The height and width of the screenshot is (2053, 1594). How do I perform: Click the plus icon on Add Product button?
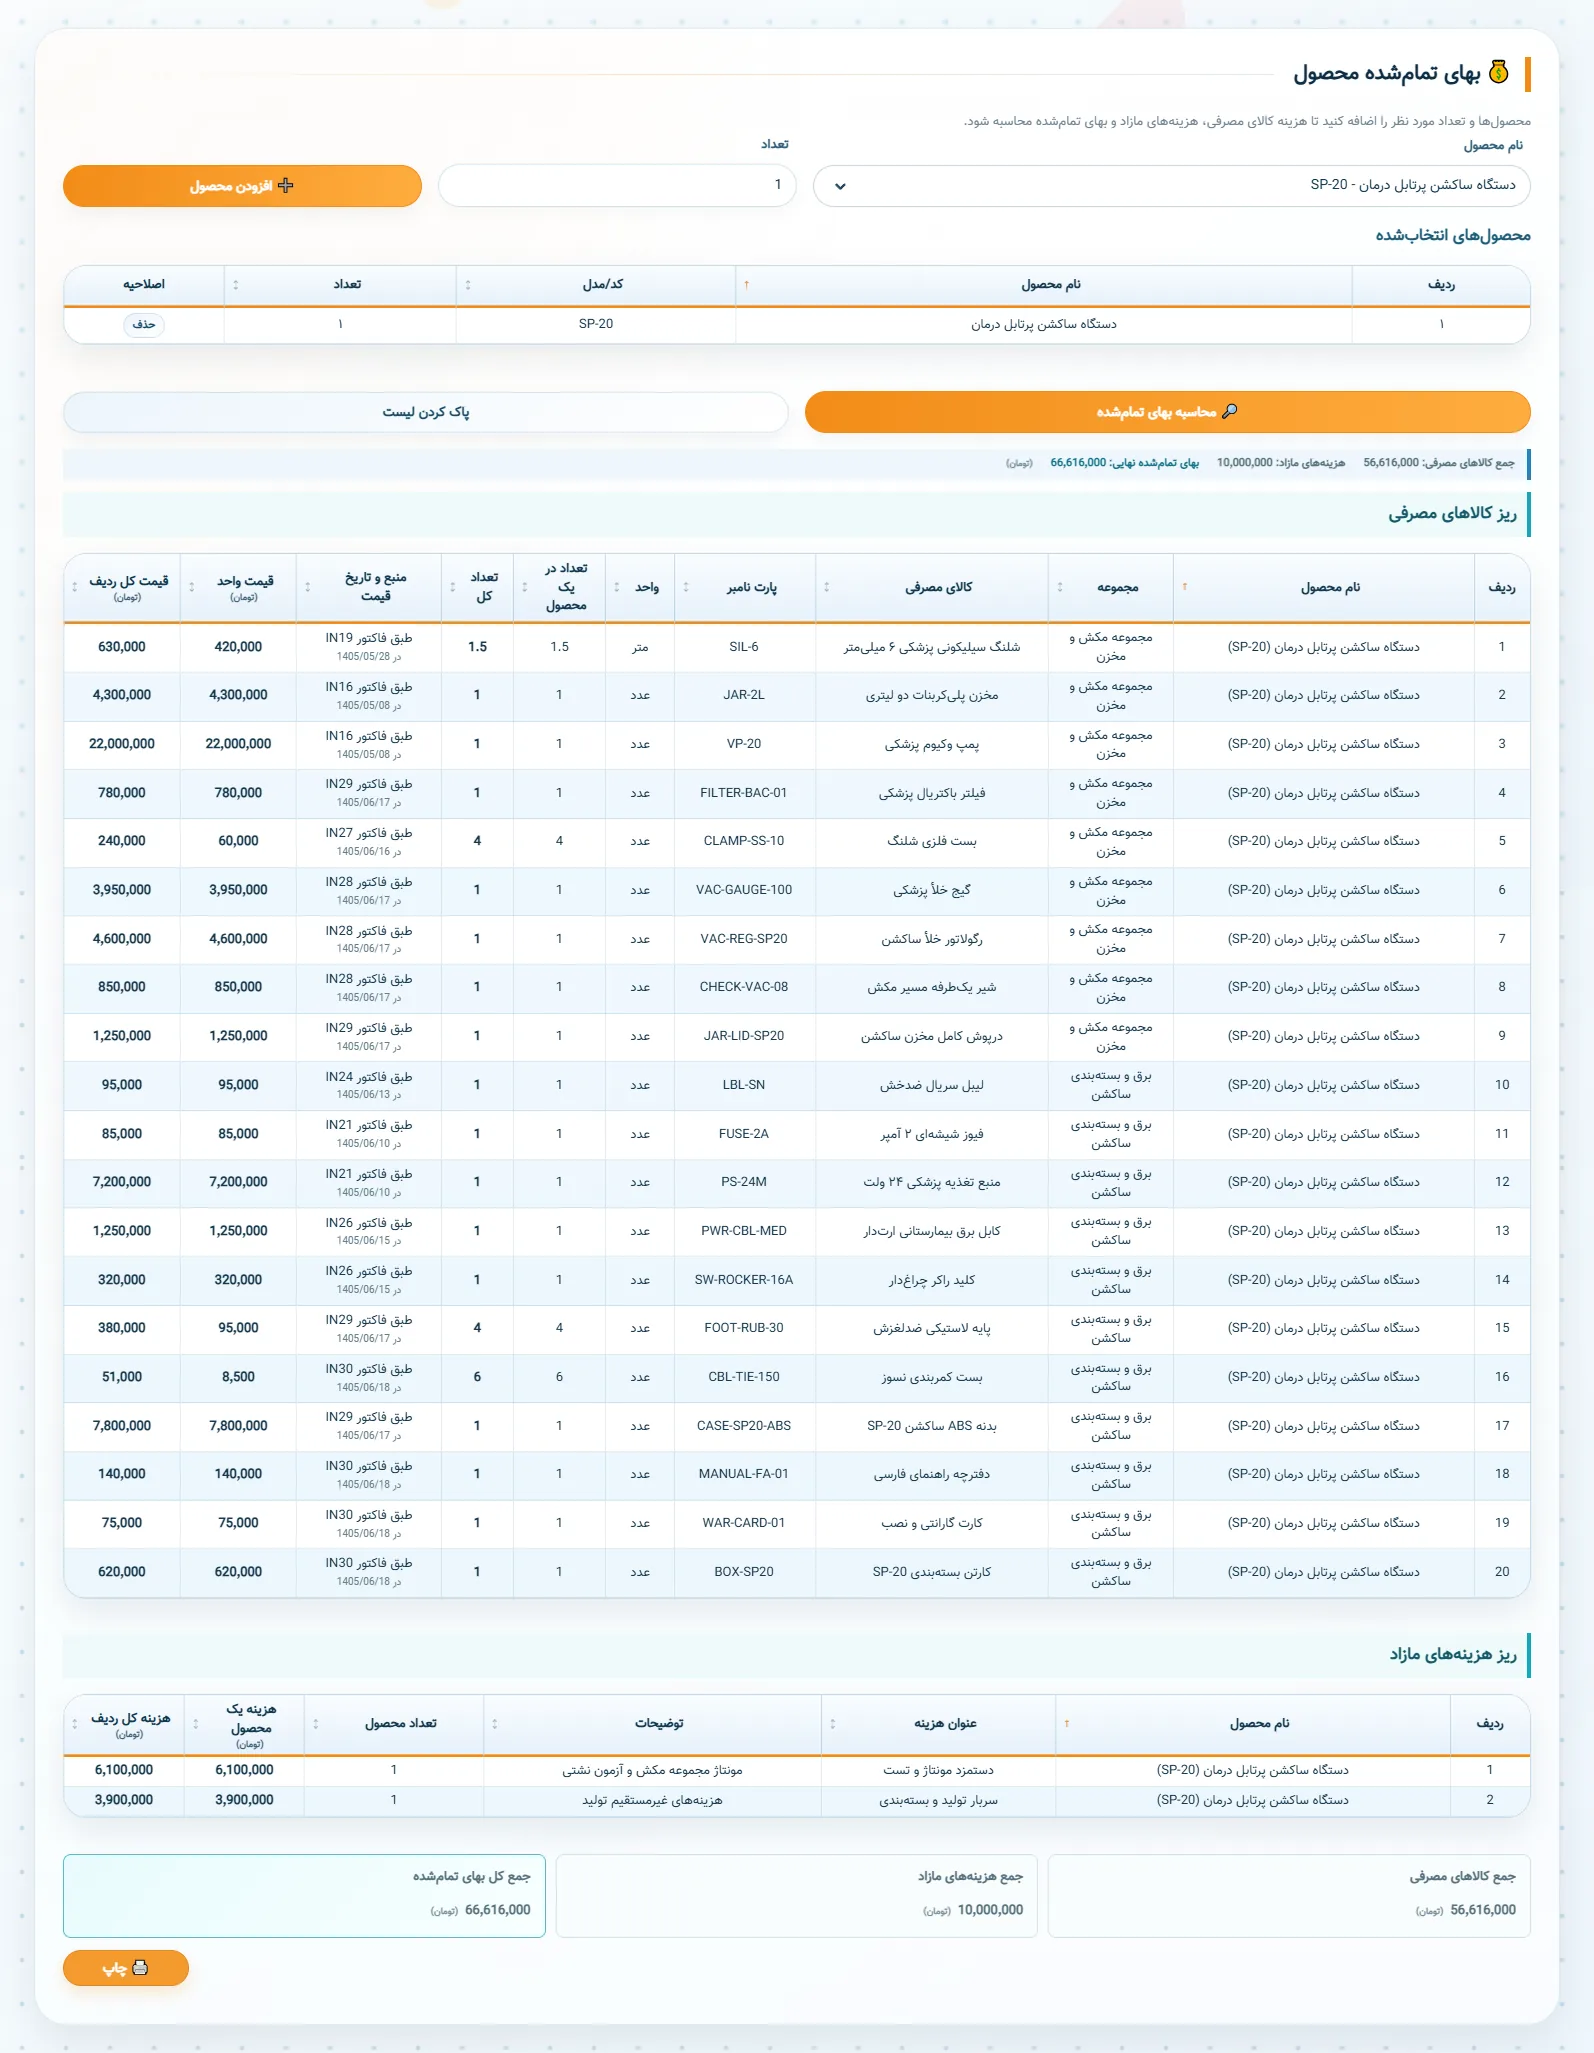tap(286, 186)
